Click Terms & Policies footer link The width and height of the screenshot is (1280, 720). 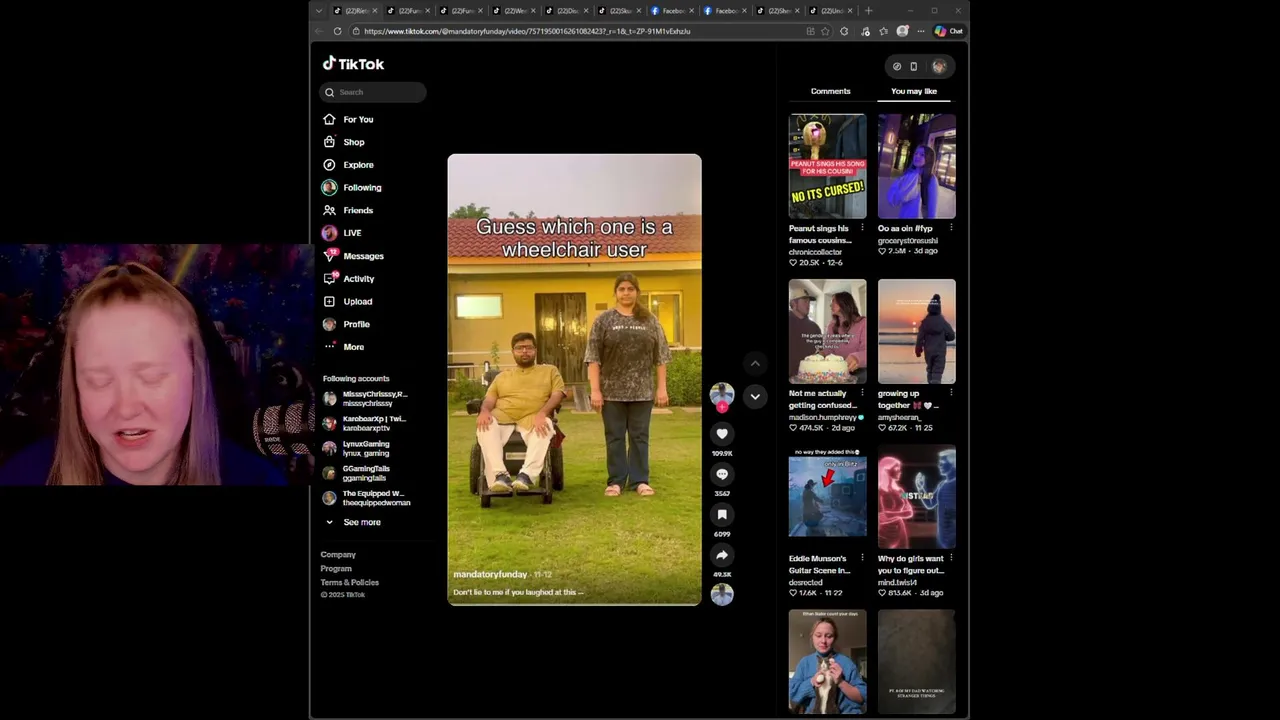tap(349, 582)
